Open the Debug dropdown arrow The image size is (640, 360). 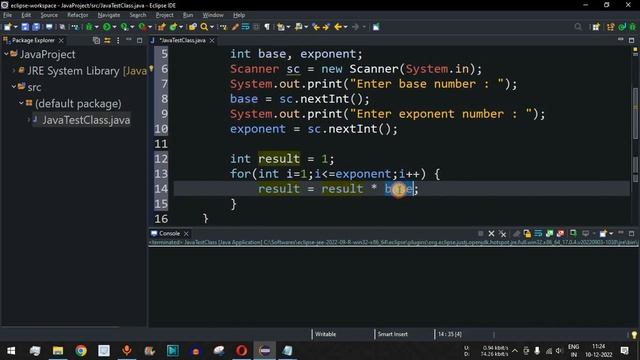[x=96, y=27]
